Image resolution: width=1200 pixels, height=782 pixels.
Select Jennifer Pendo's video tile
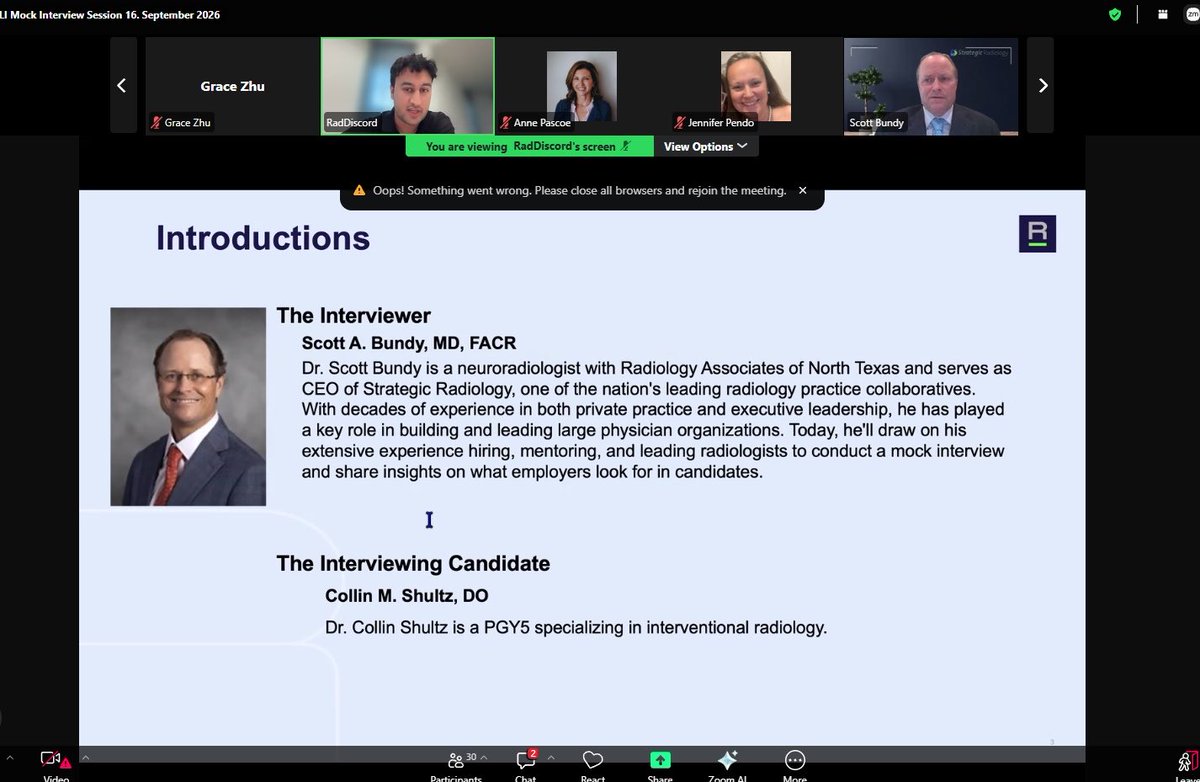tap(756, 85)
